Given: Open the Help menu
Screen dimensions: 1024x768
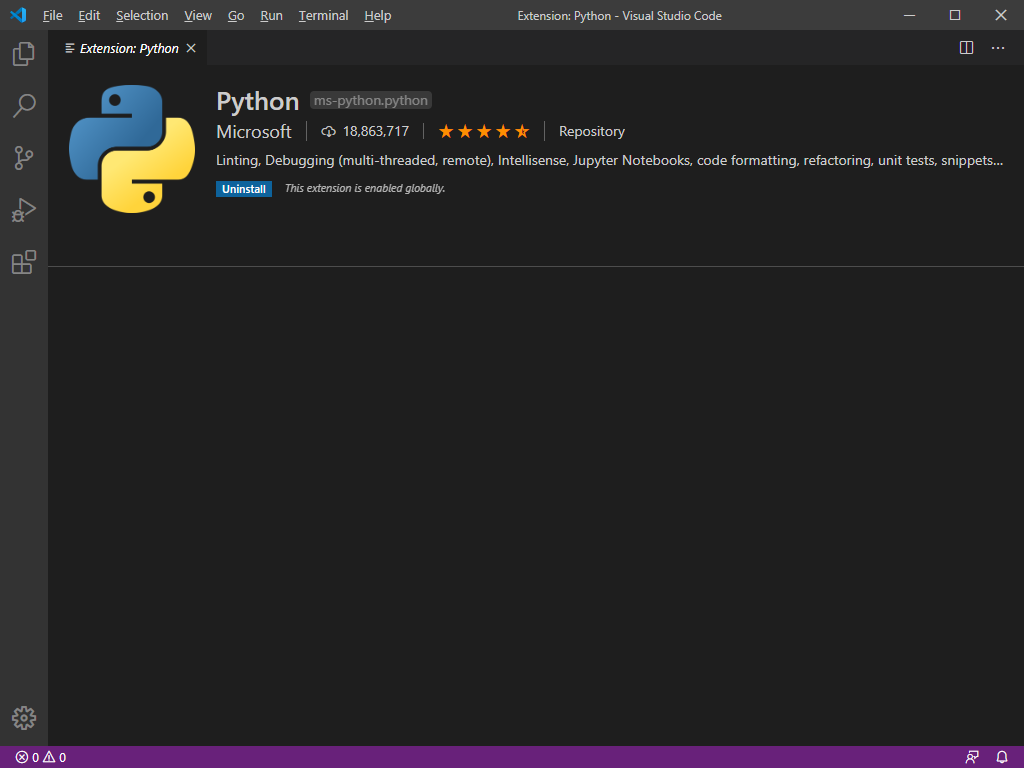Looking at the screenshot, I should point(377,16).
